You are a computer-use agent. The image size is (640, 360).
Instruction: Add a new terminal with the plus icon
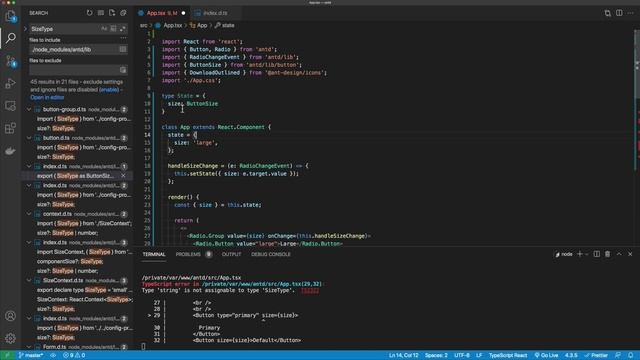[580, 254]
